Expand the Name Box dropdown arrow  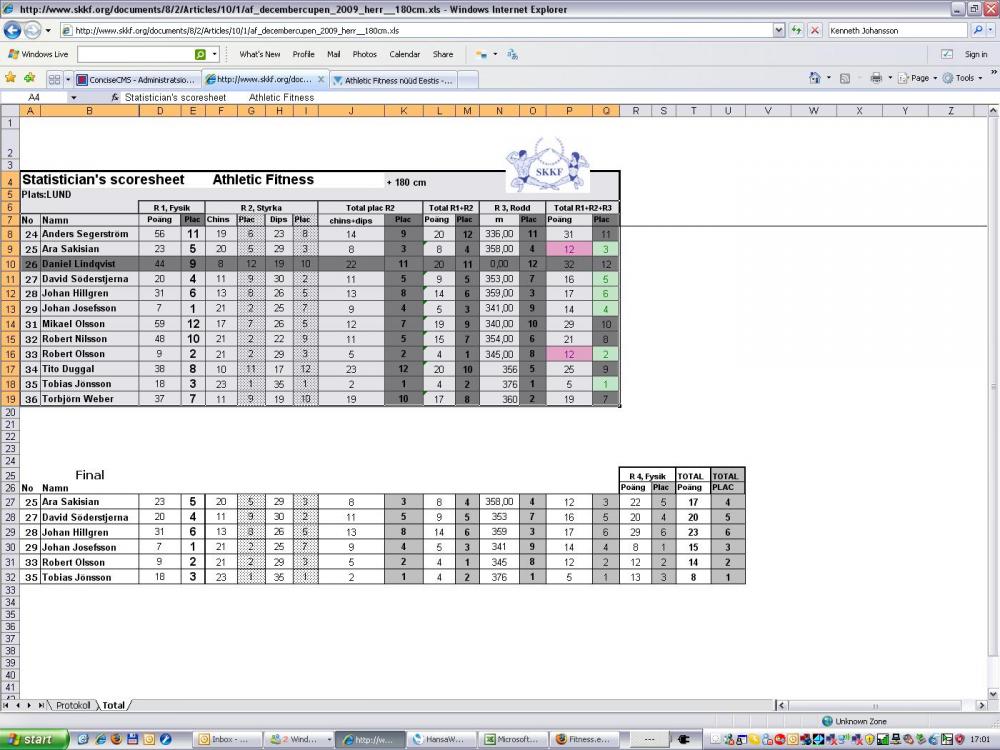[x=73, y=98]
